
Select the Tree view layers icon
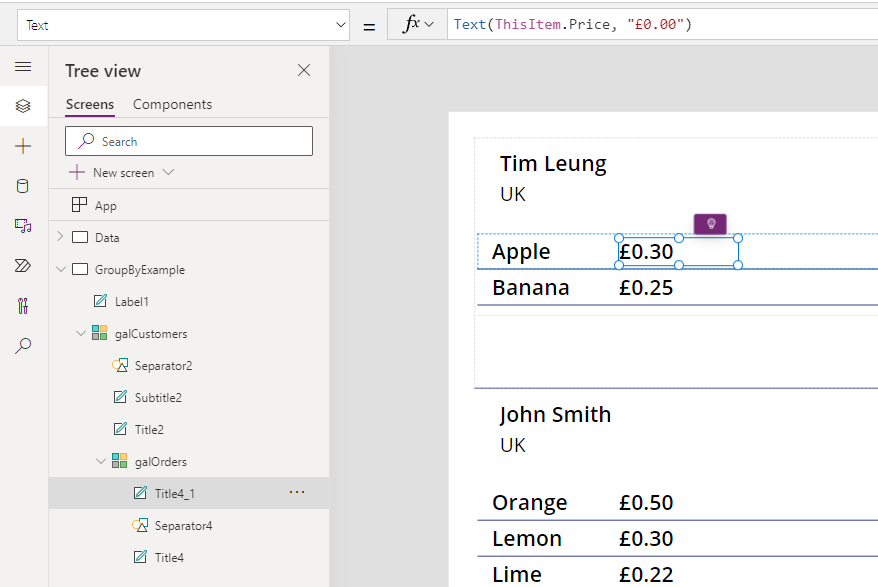(x=23, y=106)
